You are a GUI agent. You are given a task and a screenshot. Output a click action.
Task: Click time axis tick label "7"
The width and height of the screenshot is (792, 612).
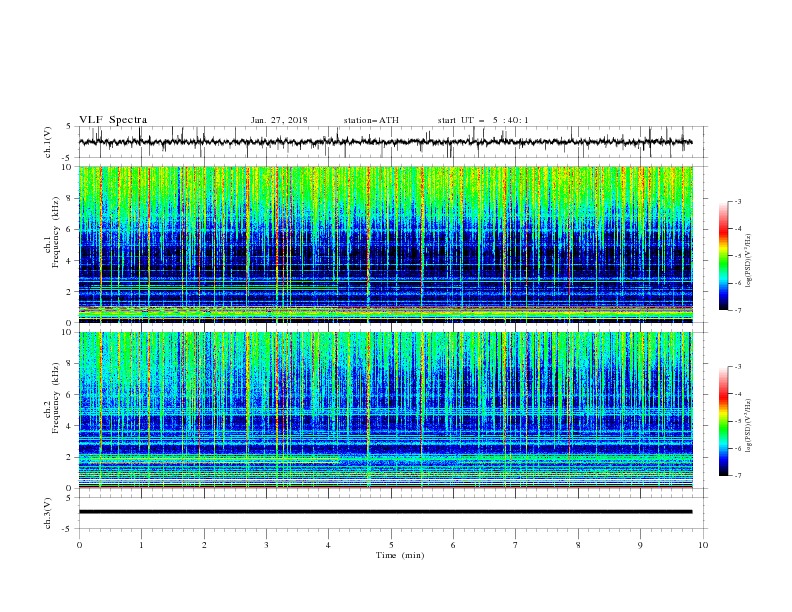pyautogui.click(x=516, y=545)
